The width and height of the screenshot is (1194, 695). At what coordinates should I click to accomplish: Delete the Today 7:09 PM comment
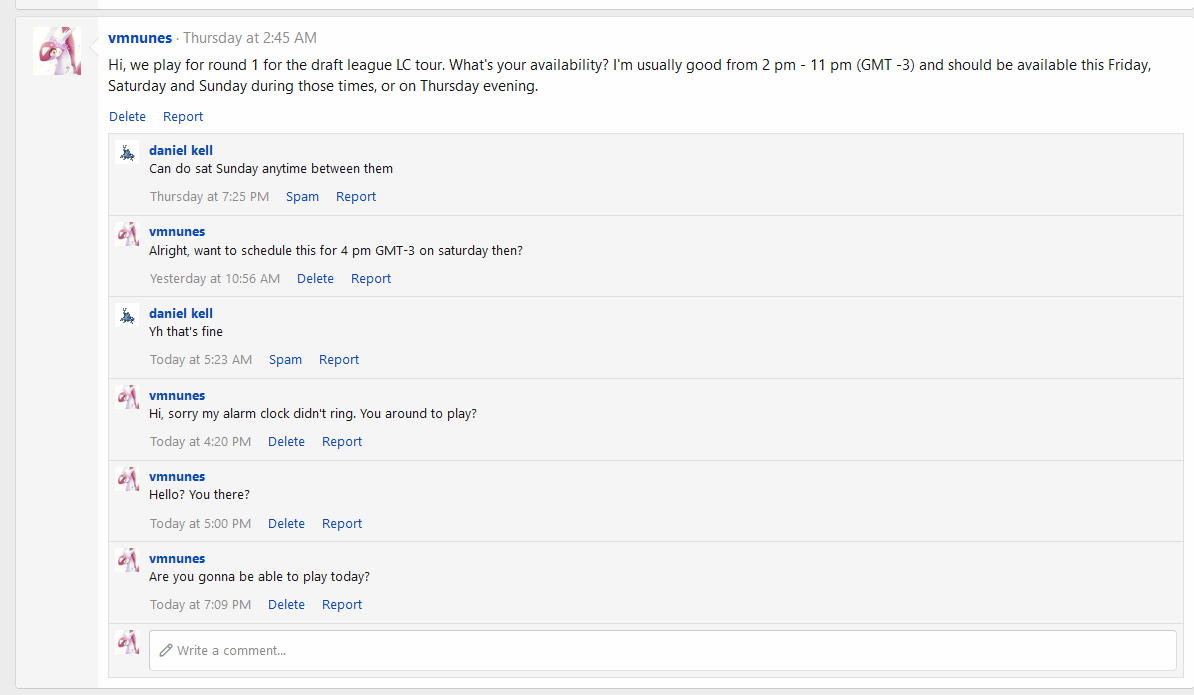click(x=286, y=604)
